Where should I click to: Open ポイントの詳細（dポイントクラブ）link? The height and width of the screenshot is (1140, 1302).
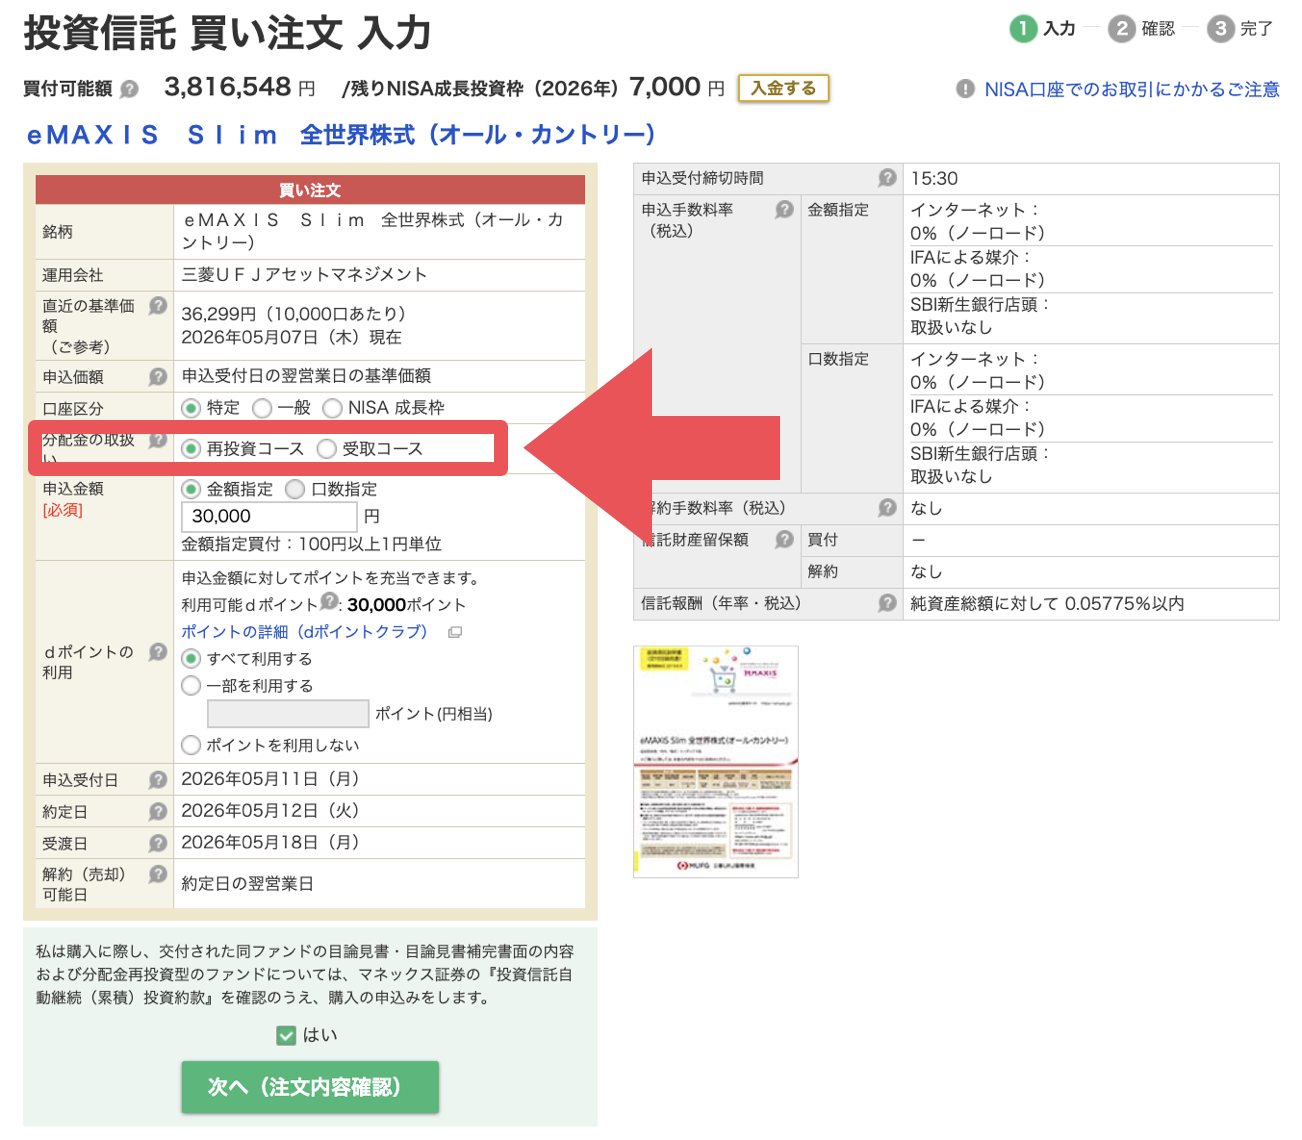pyautogui.click(x=304, y=632)
